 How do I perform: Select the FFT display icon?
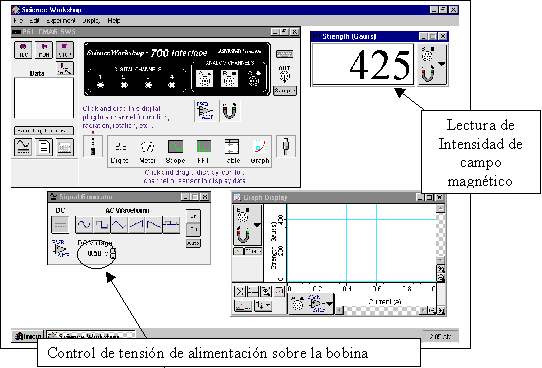(204, 151)
